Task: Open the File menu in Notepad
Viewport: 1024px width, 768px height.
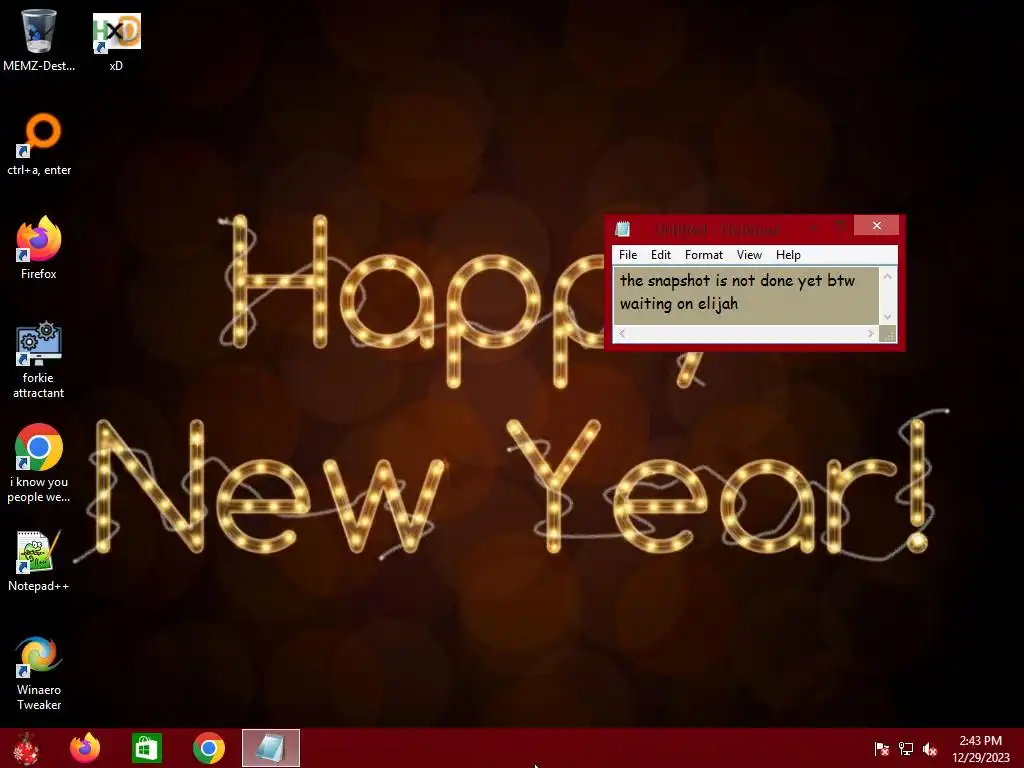Action: click(628, 255)
